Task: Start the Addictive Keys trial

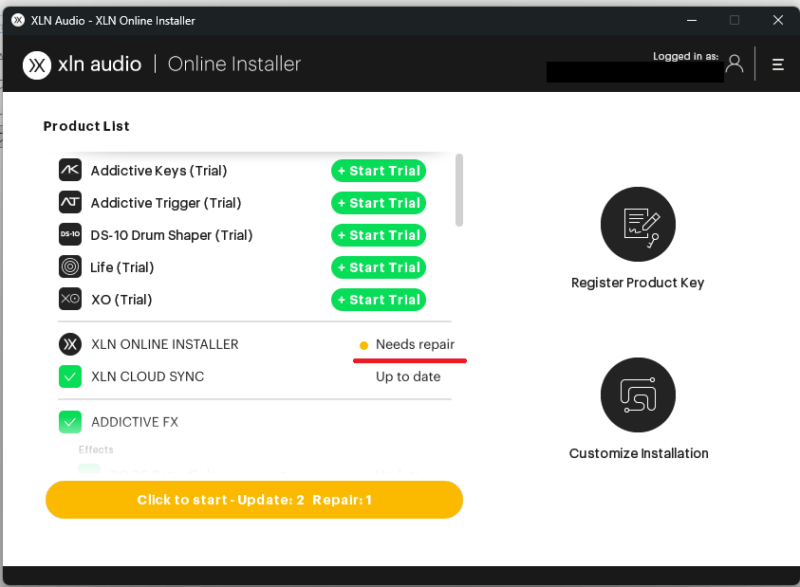Action: click(378, 170)
